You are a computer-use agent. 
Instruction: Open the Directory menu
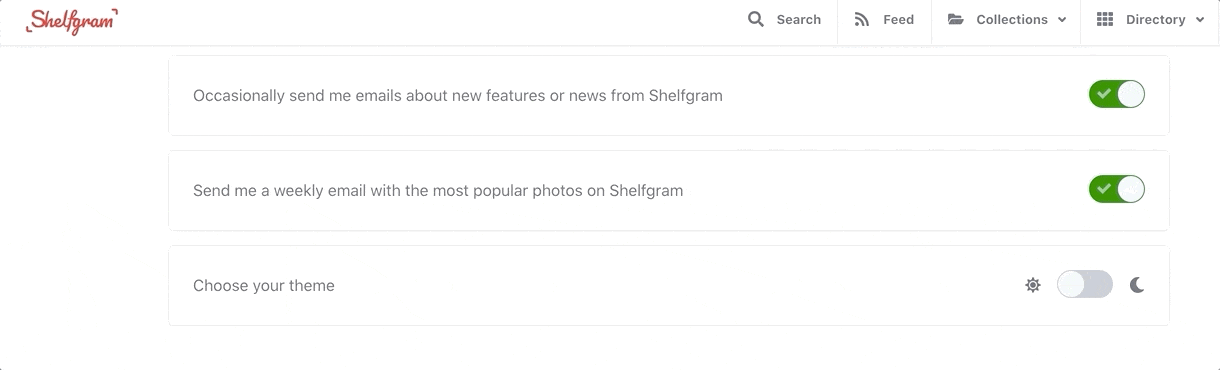click(x=1151, y=20)
